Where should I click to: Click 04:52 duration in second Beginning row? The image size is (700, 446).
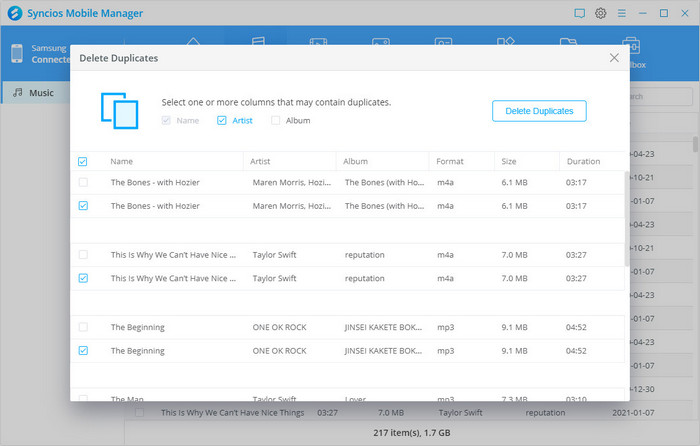pos(576,350)
